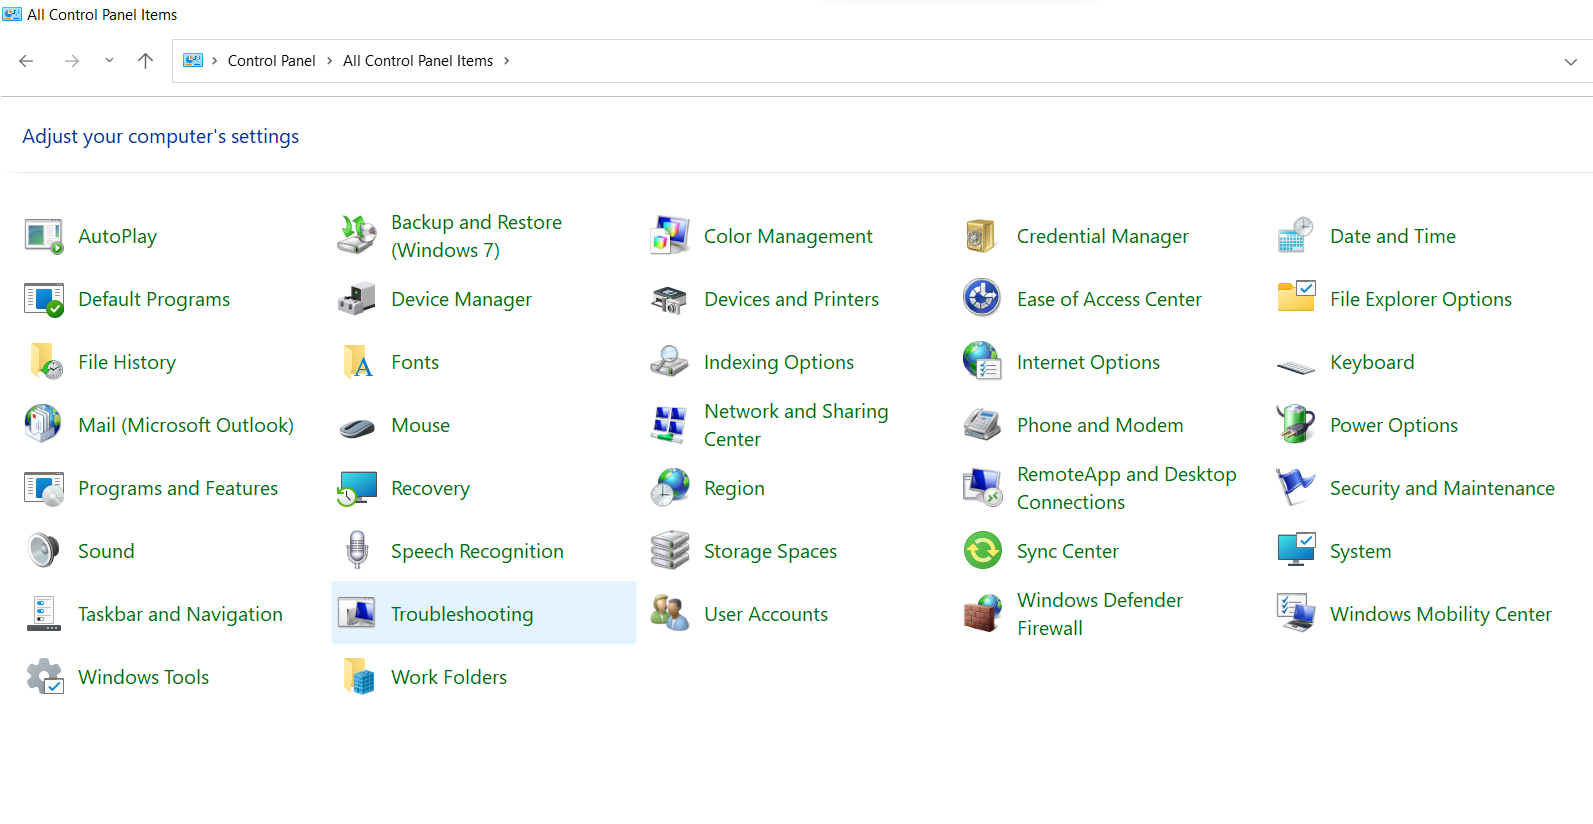This screenshot has width=1593, height=824.
Task: Open the Windows Defender Firewall icon
Action: 983,614
